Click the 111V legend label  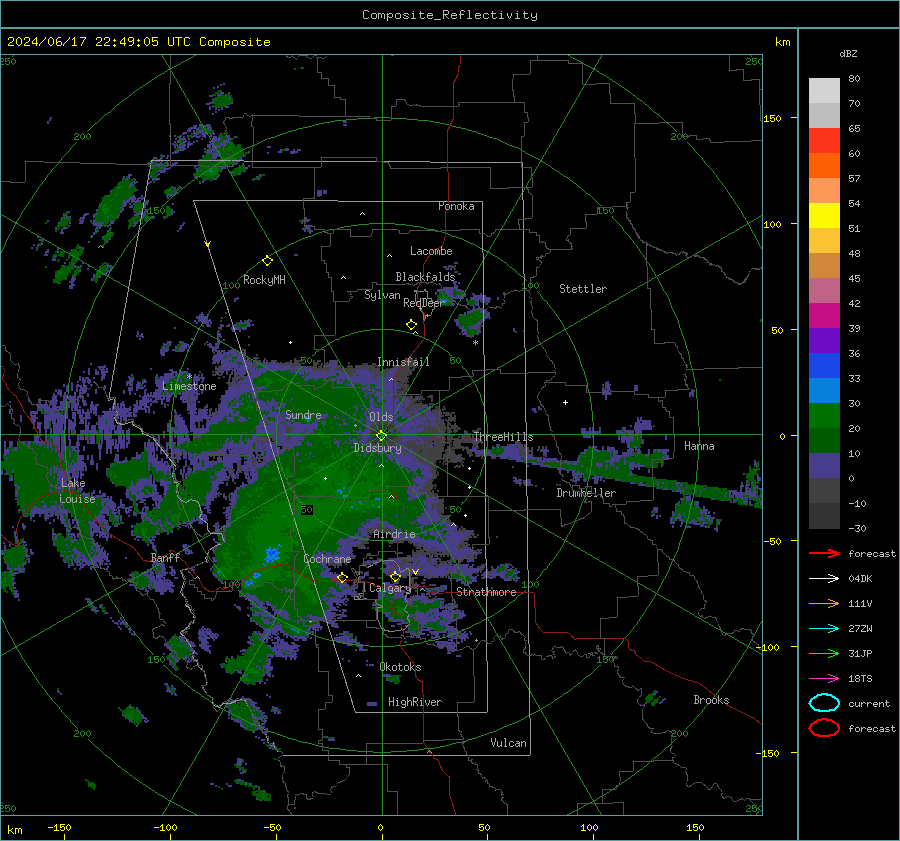point(860,603)
